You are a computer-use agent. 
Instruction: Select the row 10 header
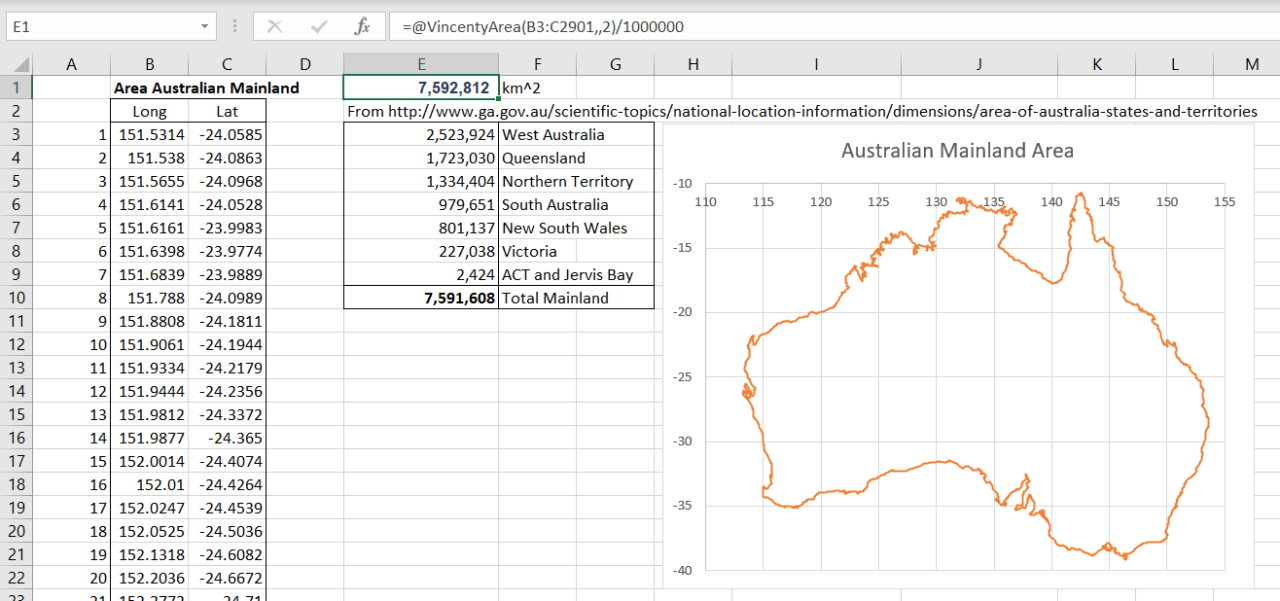click(x=16, y=298)
